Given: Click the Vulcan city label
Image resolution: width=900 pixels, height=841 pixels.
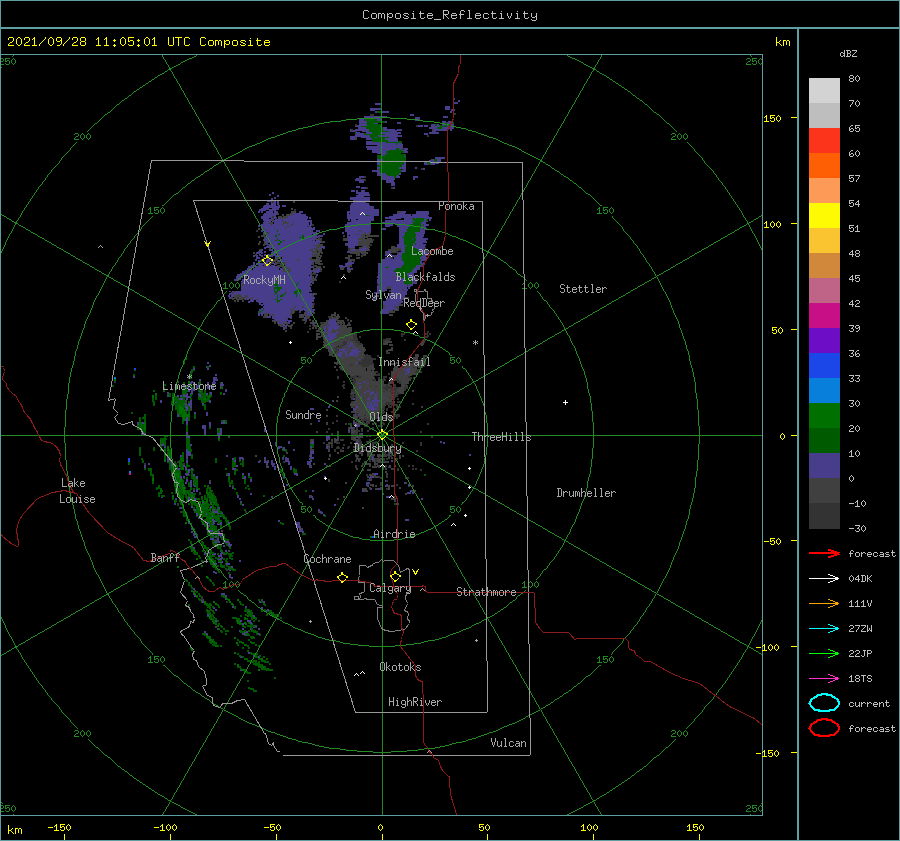Looking at the screenshot, I should [509, 743].
